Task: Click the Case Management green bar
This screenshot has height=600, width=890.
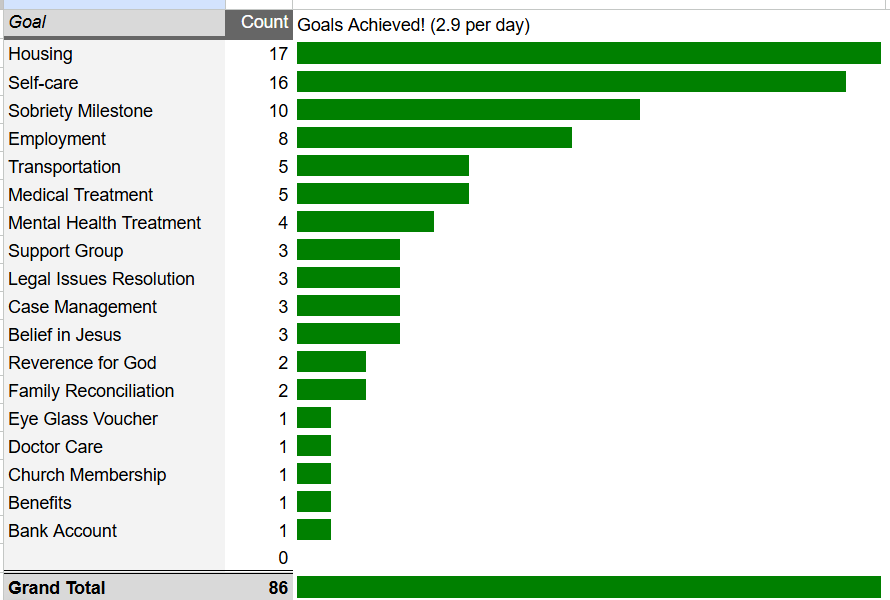Action: coord(349,305)
